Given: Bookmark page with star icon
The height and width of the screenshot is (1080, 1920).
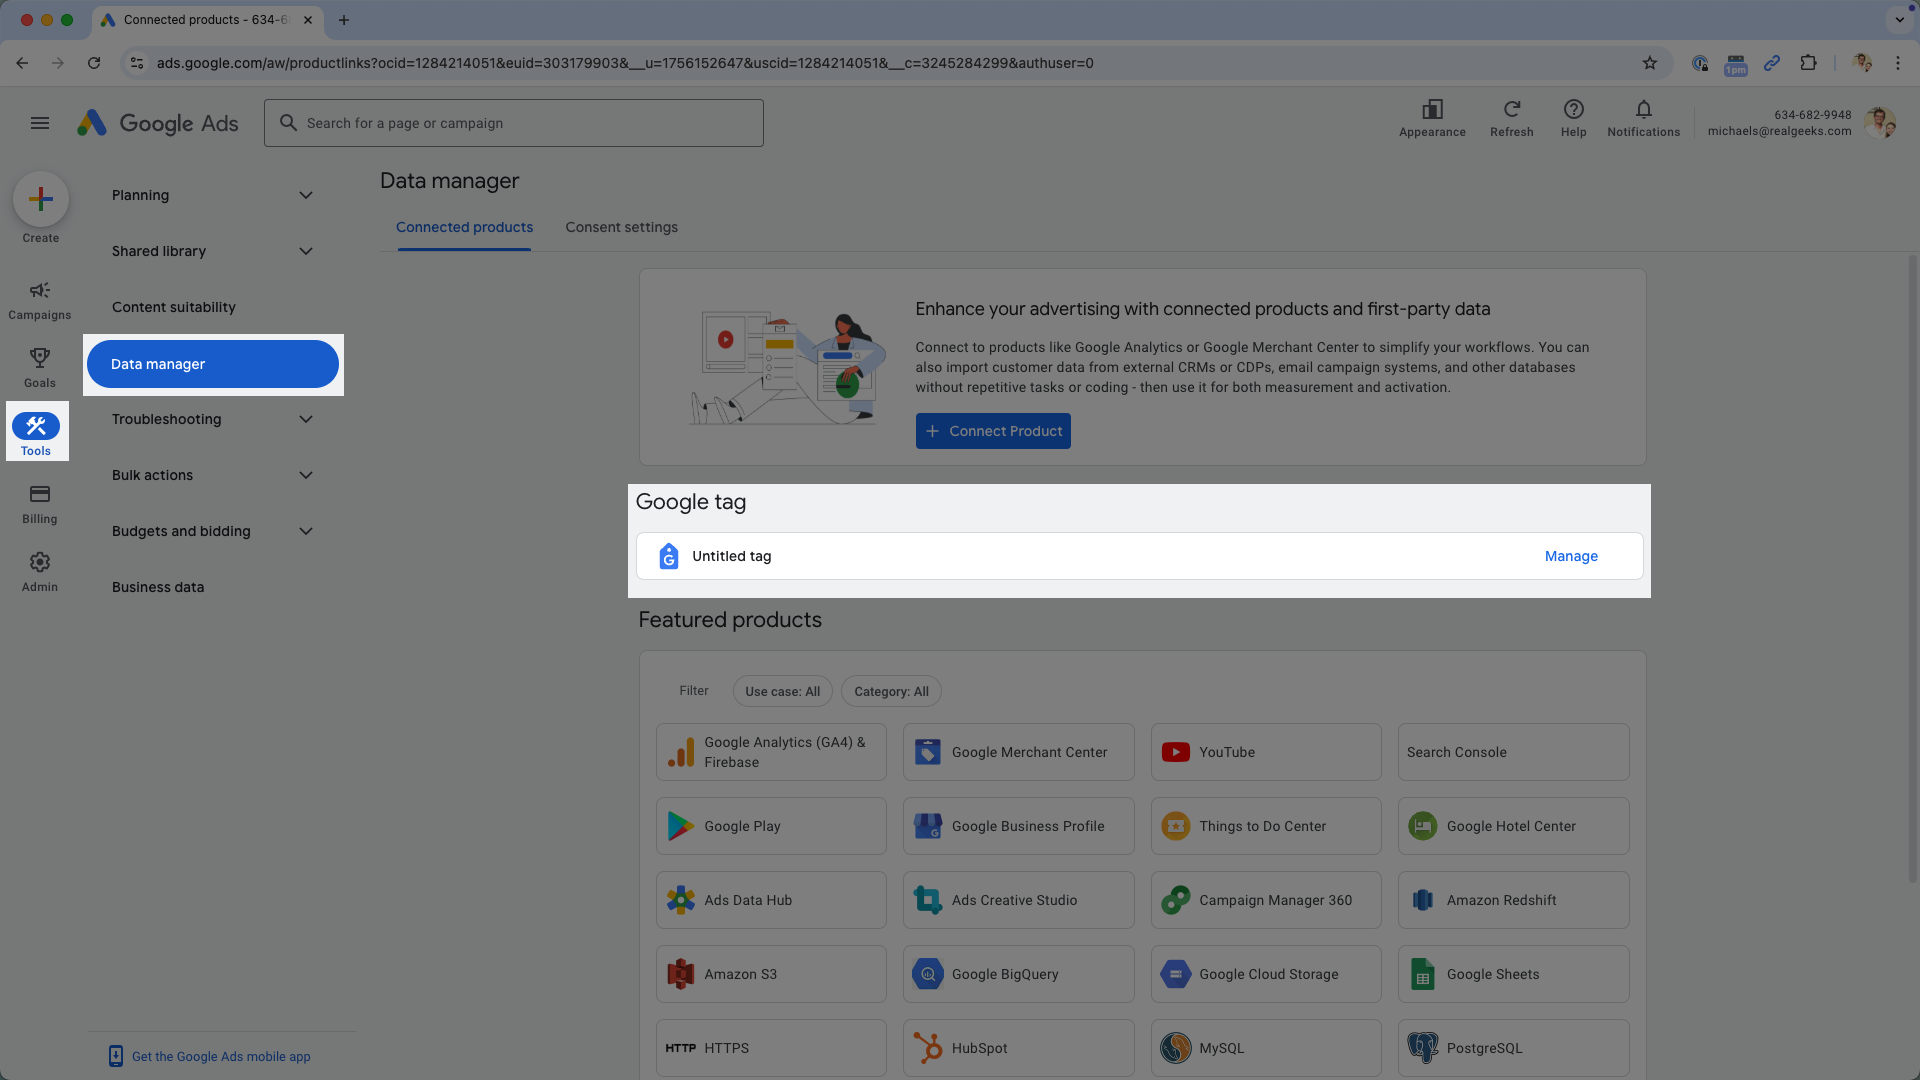Looking at the screenshot, I should coord(1650,63).
